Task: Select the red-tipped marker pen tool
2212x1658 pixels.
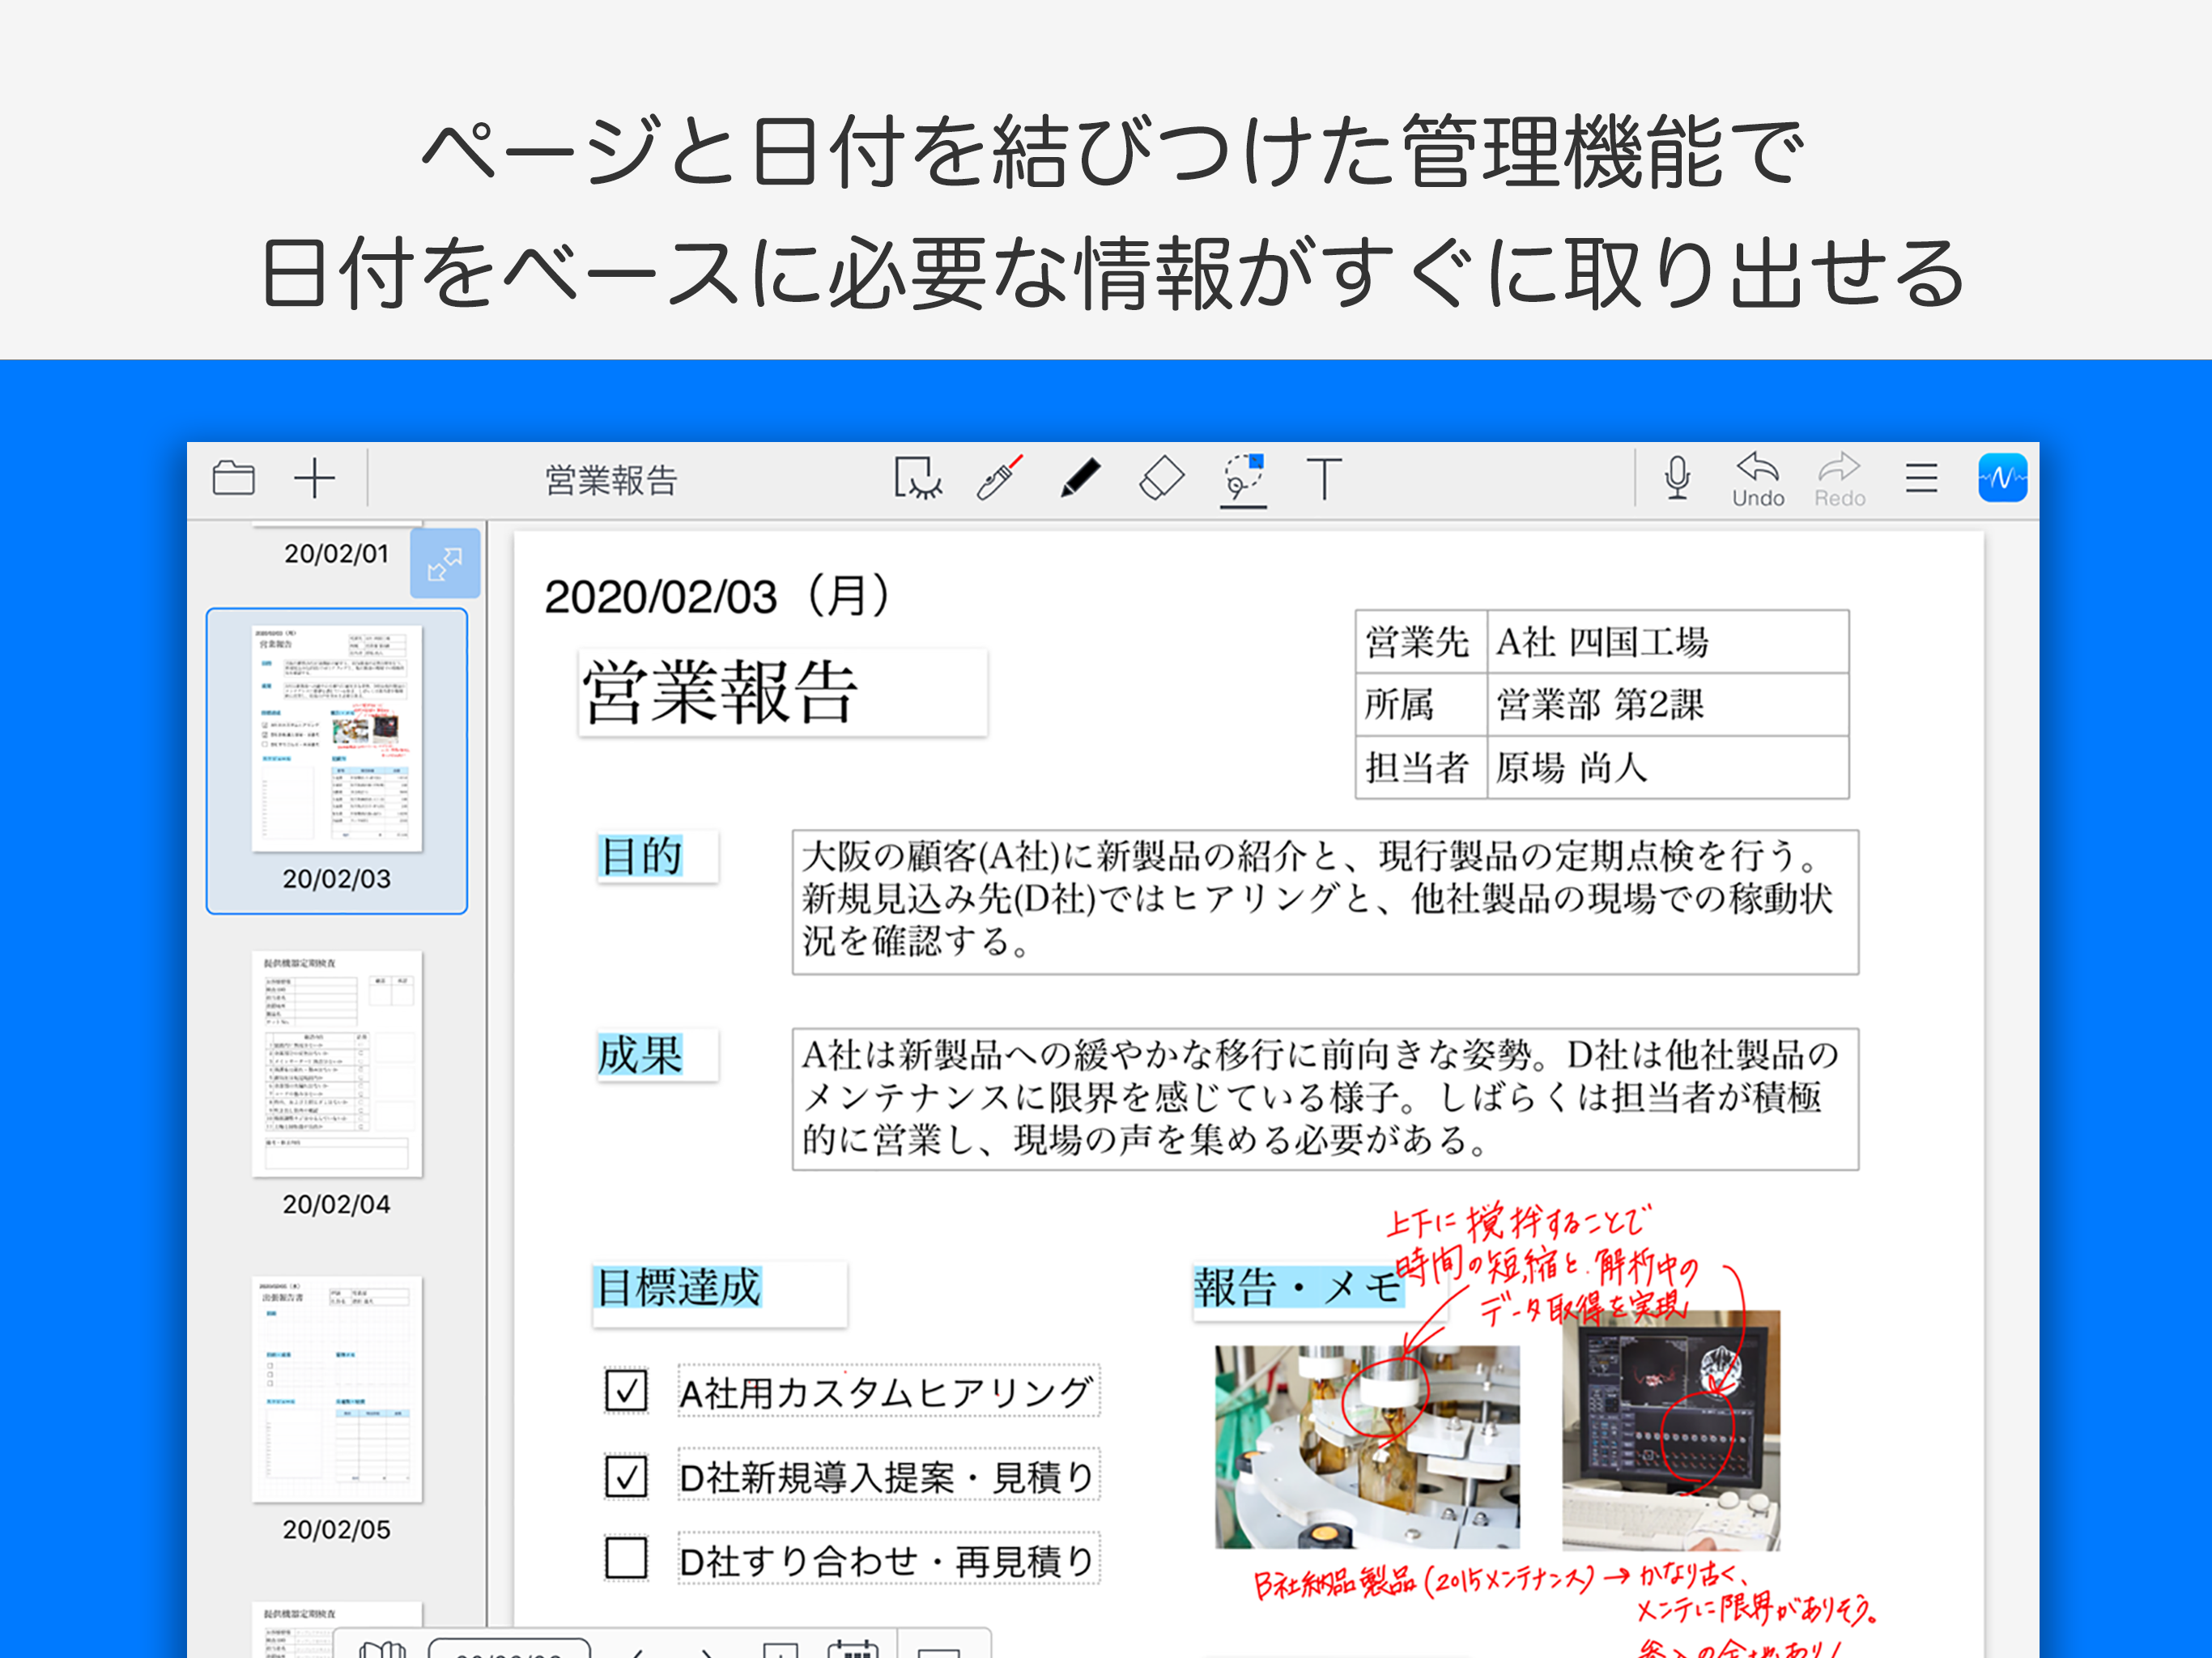Action: click(999, 478)
